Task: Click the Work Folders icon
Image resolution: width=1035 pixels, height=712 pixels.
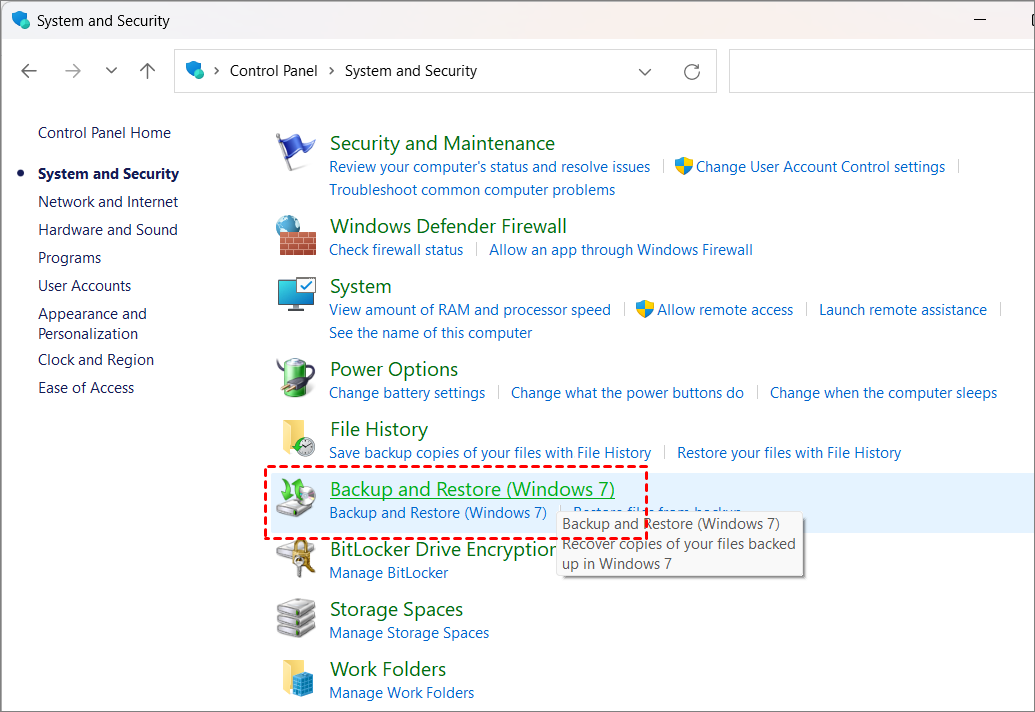Action: (296, 679)
